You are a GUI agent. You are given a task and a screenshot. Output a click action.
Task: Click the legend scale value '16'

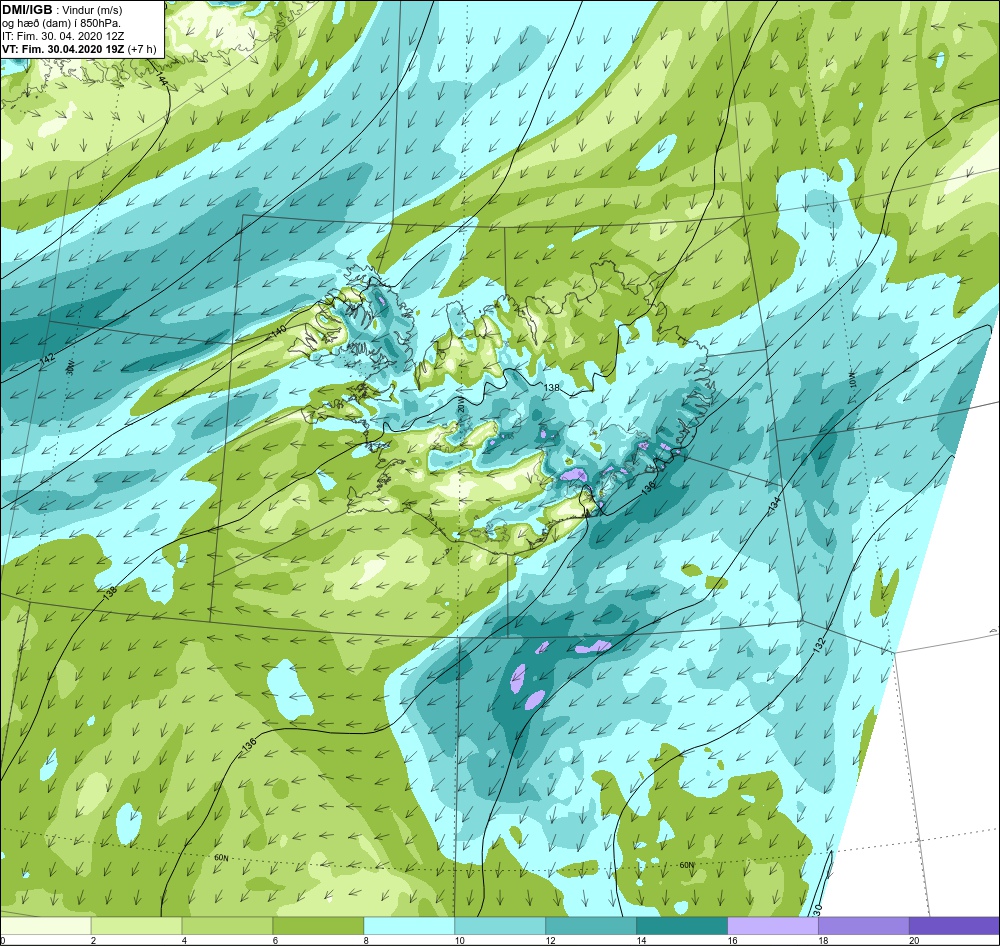(x=732, y=940)
